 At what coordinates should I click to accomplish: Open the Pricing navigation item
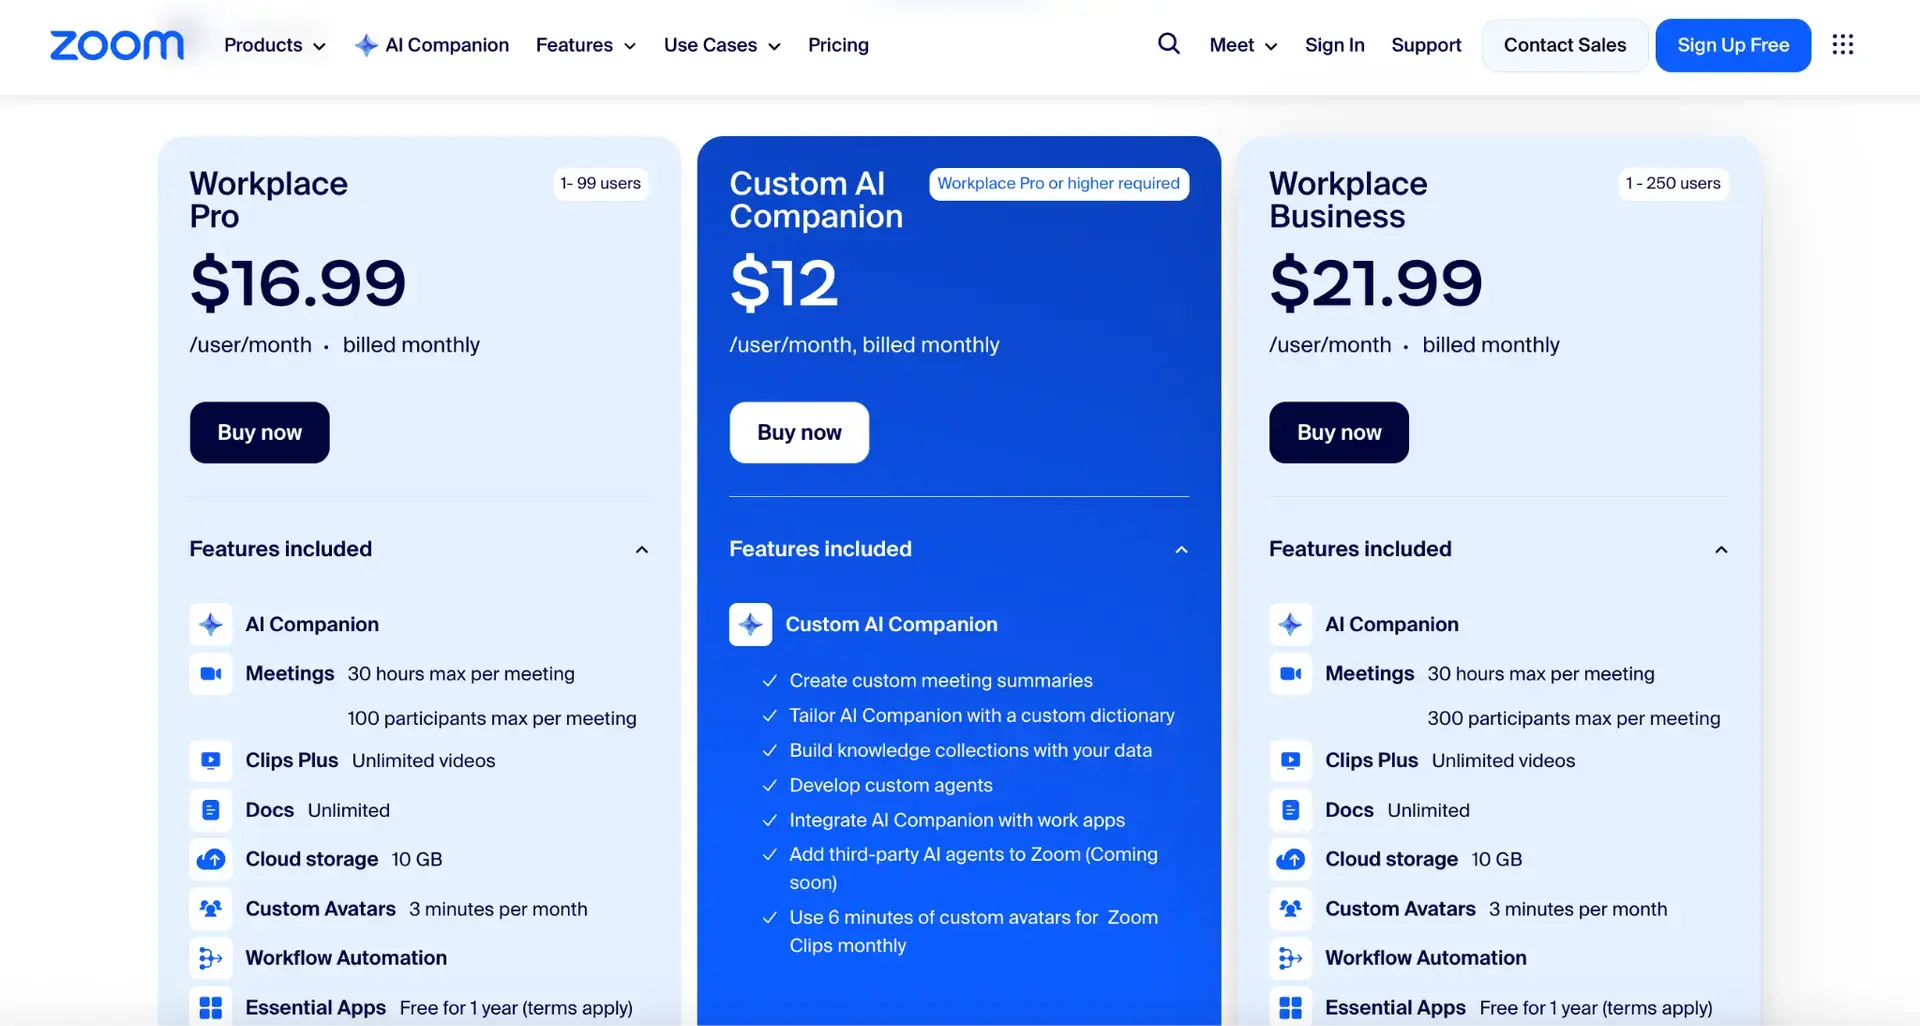(x=838, y=44)
